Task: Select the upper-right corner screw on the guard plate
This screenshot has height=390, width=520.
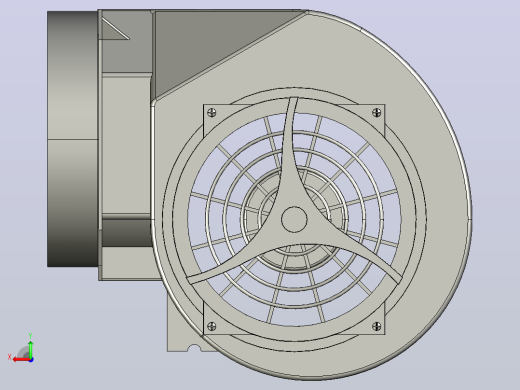Action: (x=376, y=112)
